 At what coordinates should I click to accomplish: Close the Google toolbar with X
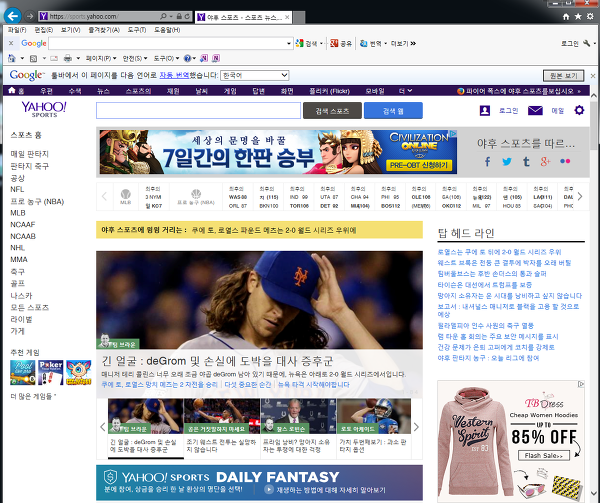click(x=11, y=43)
